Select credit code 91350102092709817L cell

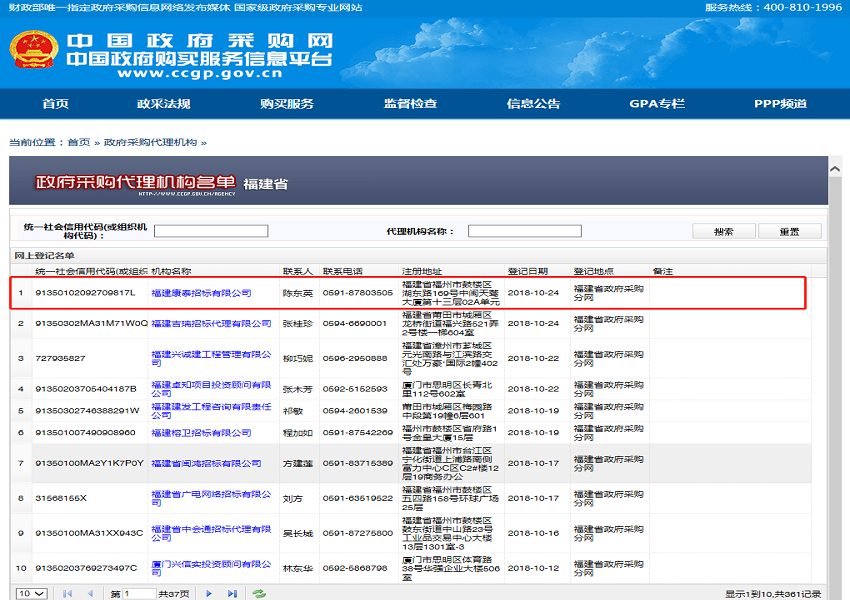[85, 293]
